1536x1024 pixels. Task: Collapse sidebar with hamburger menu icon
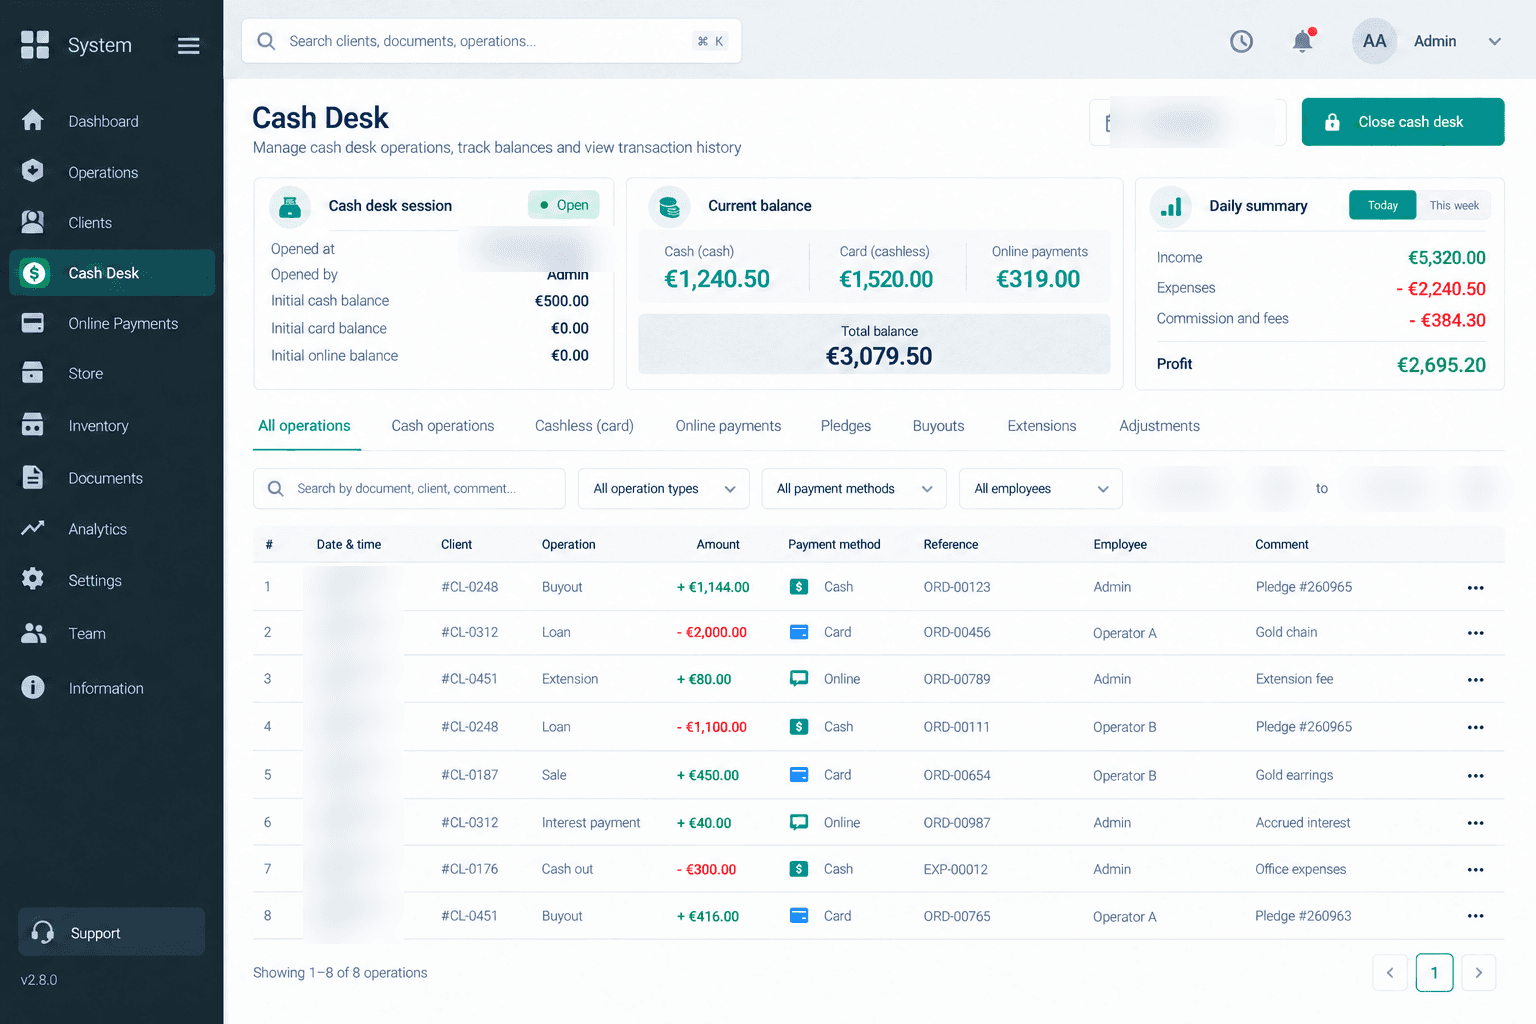[188, 46]
